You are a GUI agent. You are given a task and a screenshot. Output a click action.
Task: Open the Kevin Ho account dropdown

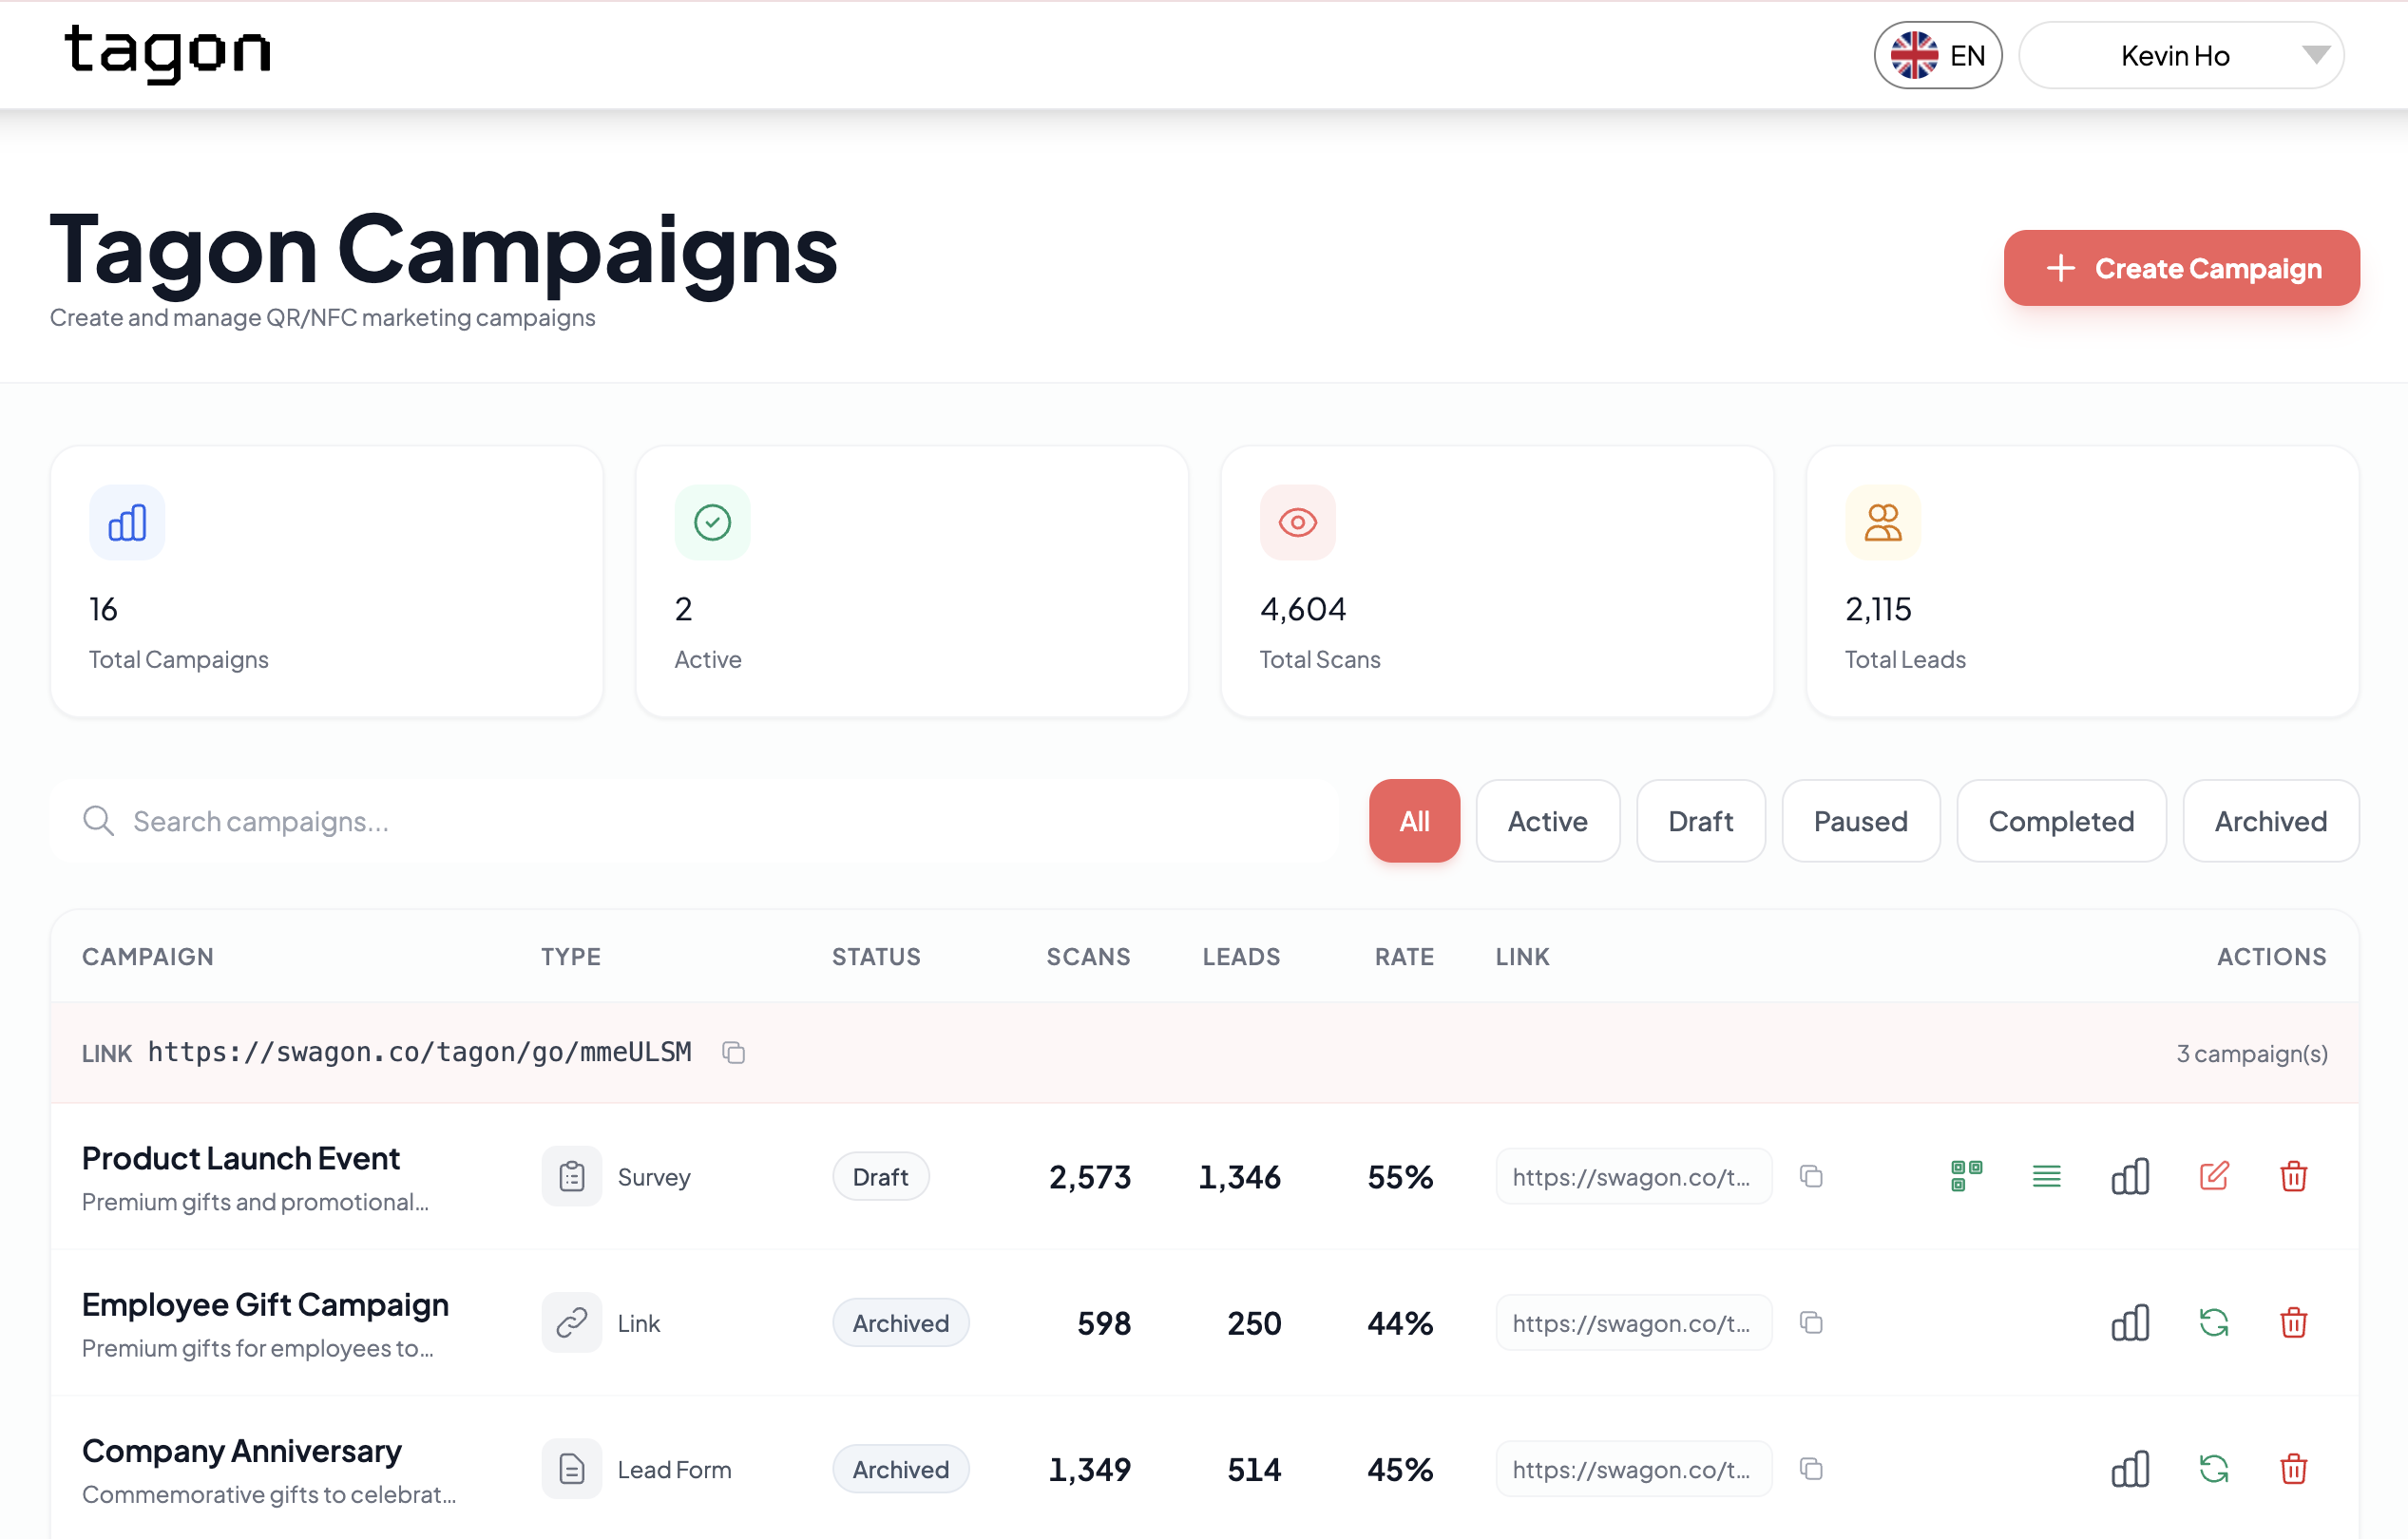(x=2180, y=55)
